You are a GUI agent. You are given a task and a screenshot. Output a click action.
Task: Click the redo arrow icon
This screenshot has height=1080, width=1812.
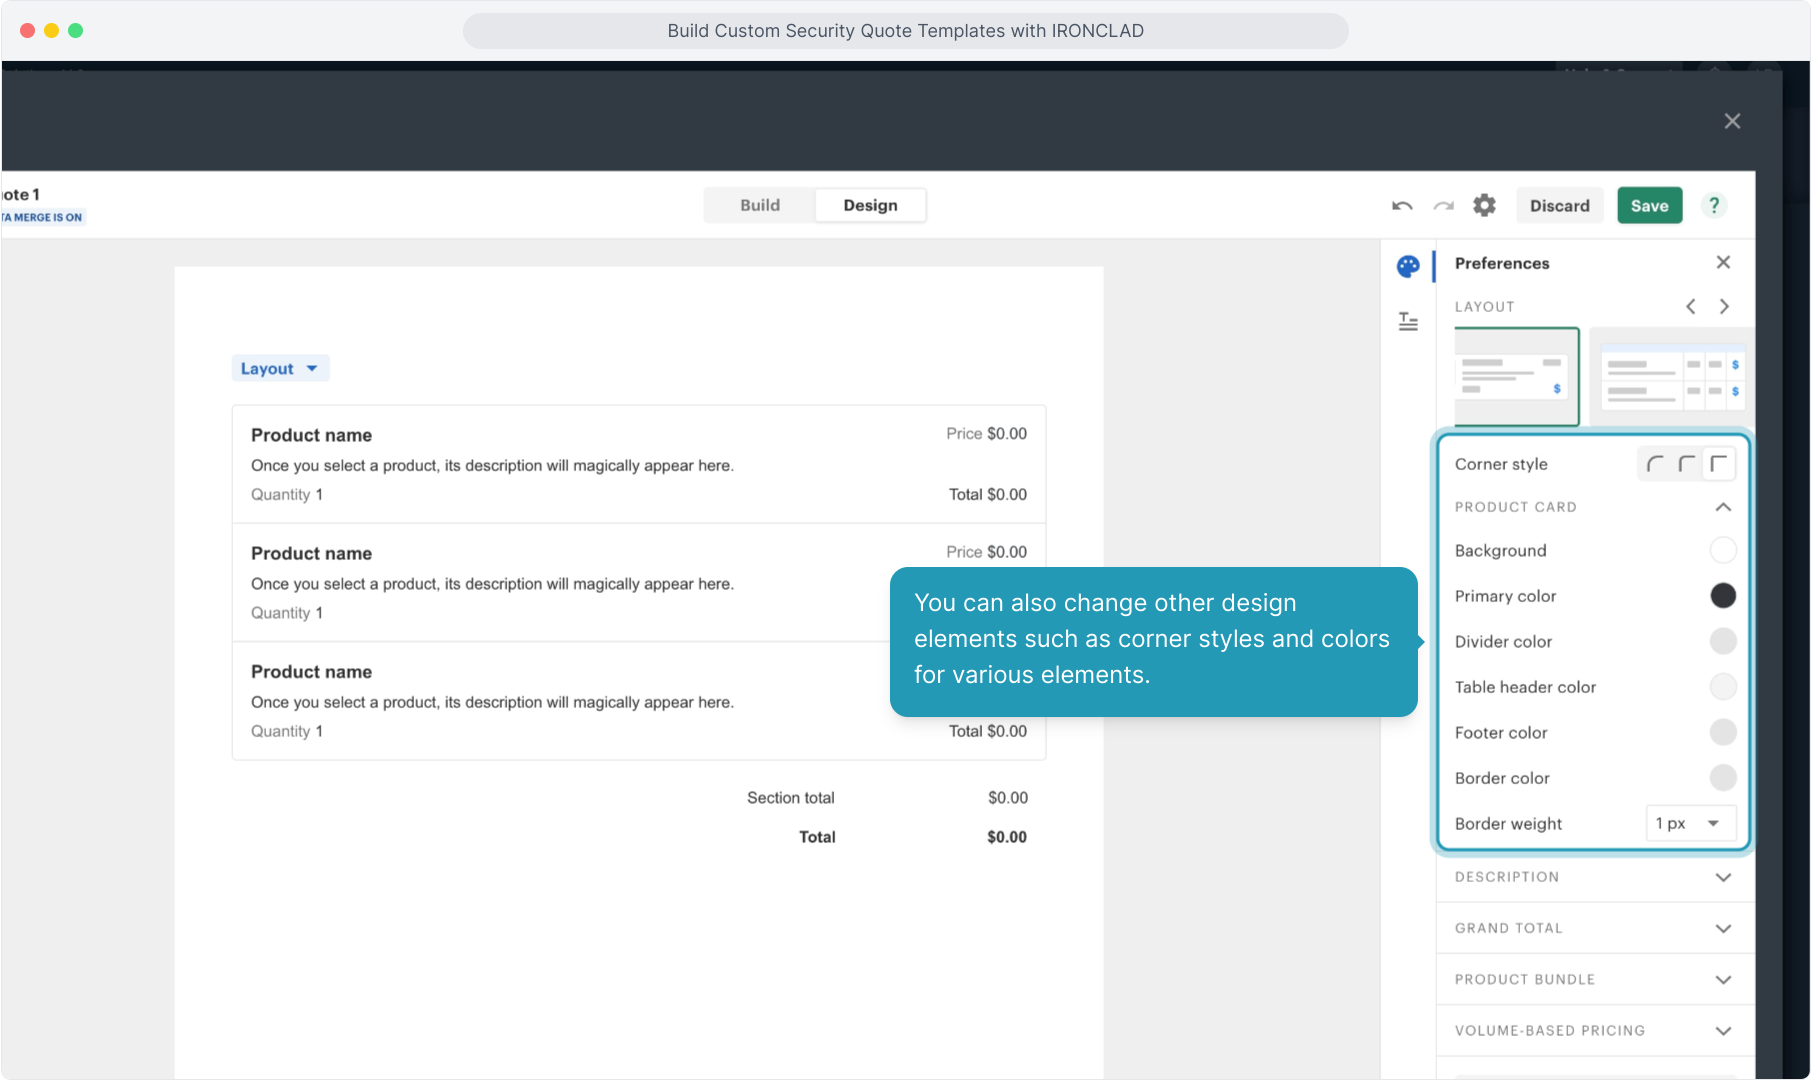pyautogui.click(x=1443, y=206)
